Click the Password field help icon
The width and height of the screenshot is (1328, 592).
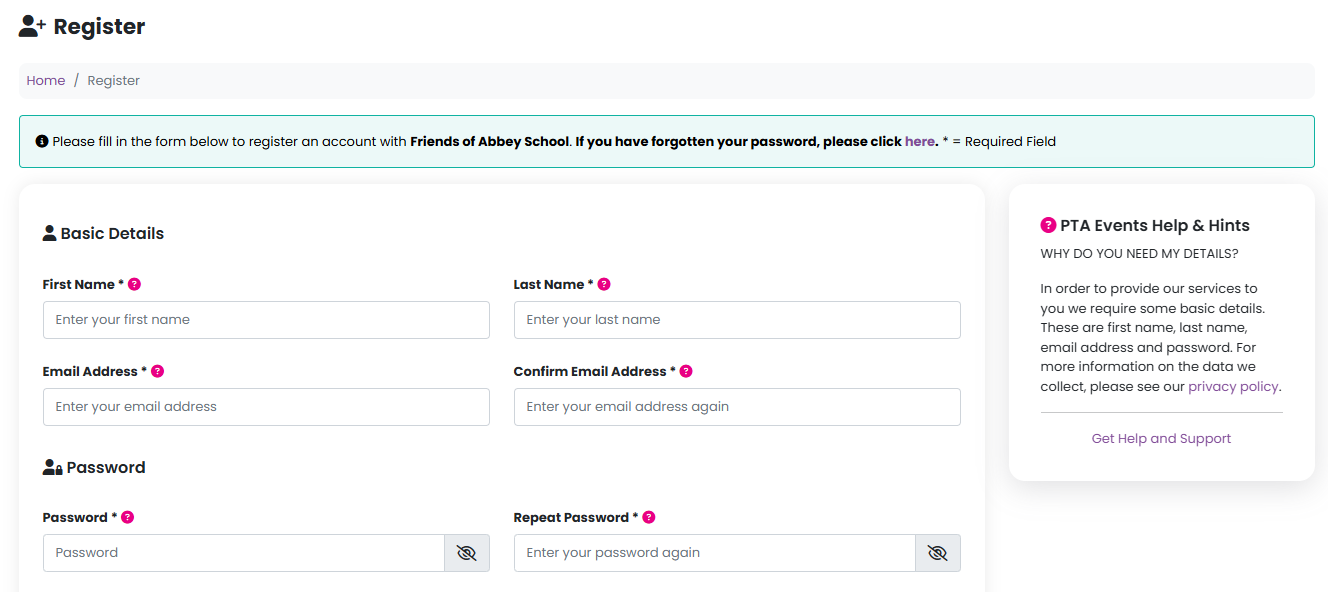127,517
